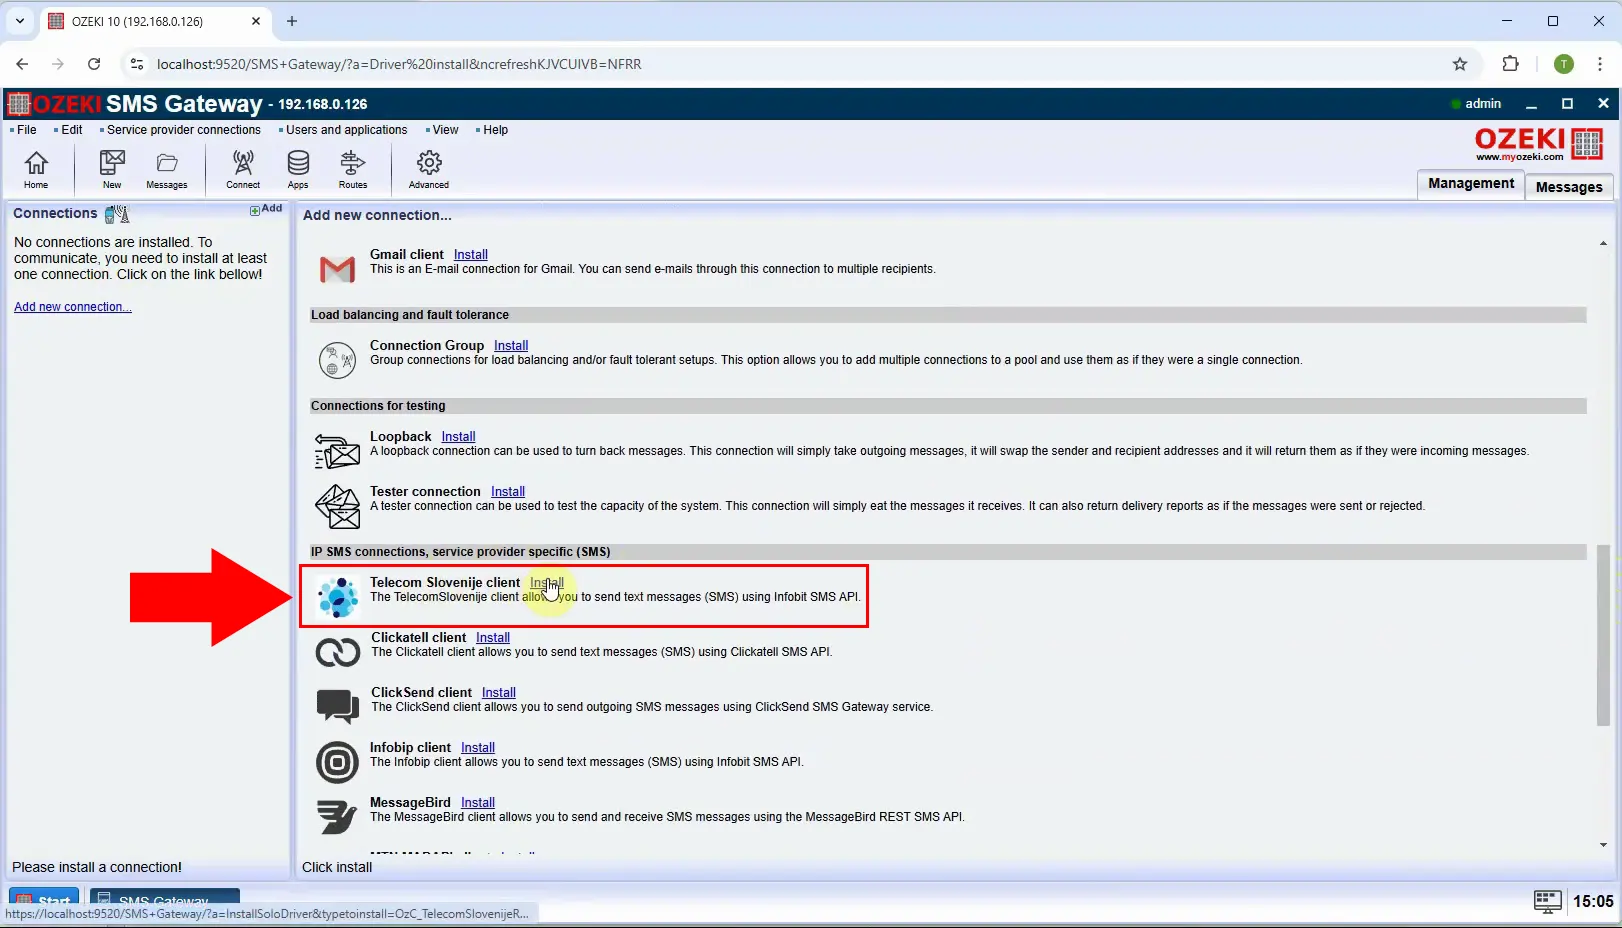Click the browser address bar URL
Image resolution: width=1622 pixels, height=928 pixels.
[399, 64]
